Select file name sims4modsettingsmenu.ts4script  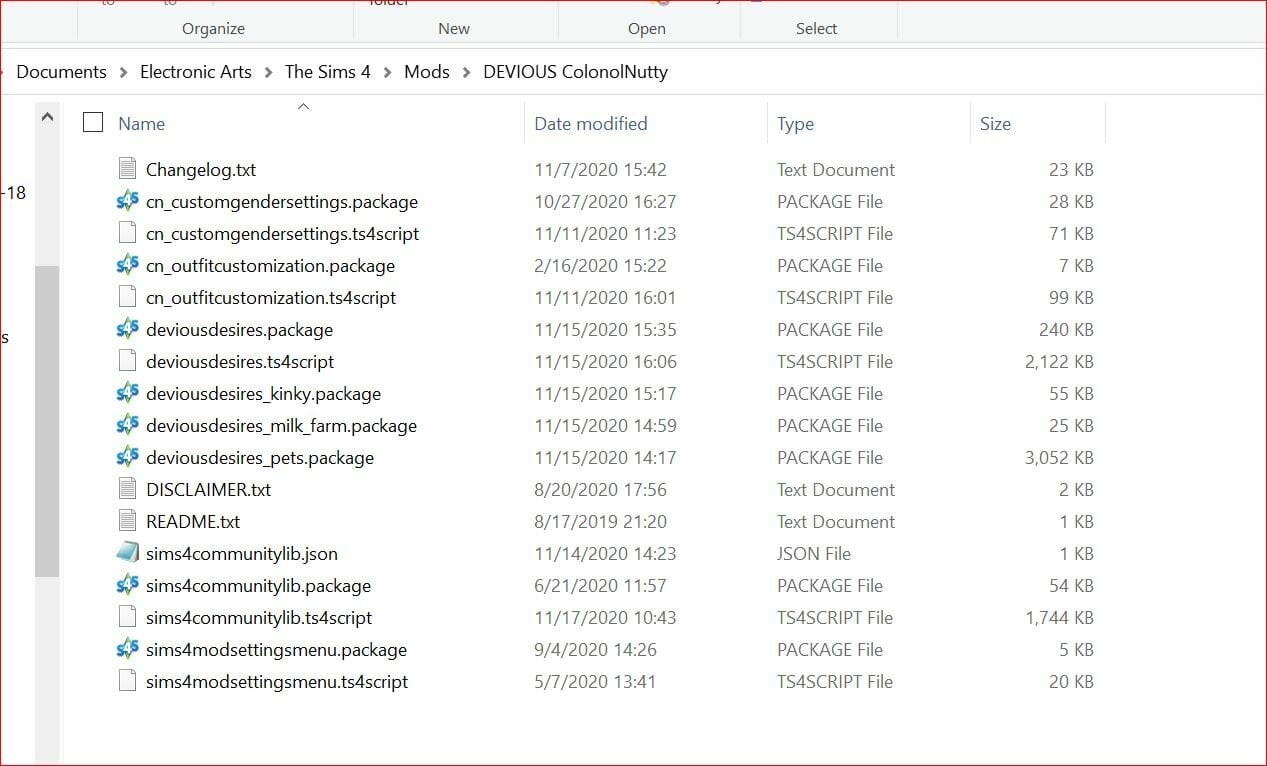point(277,682)
